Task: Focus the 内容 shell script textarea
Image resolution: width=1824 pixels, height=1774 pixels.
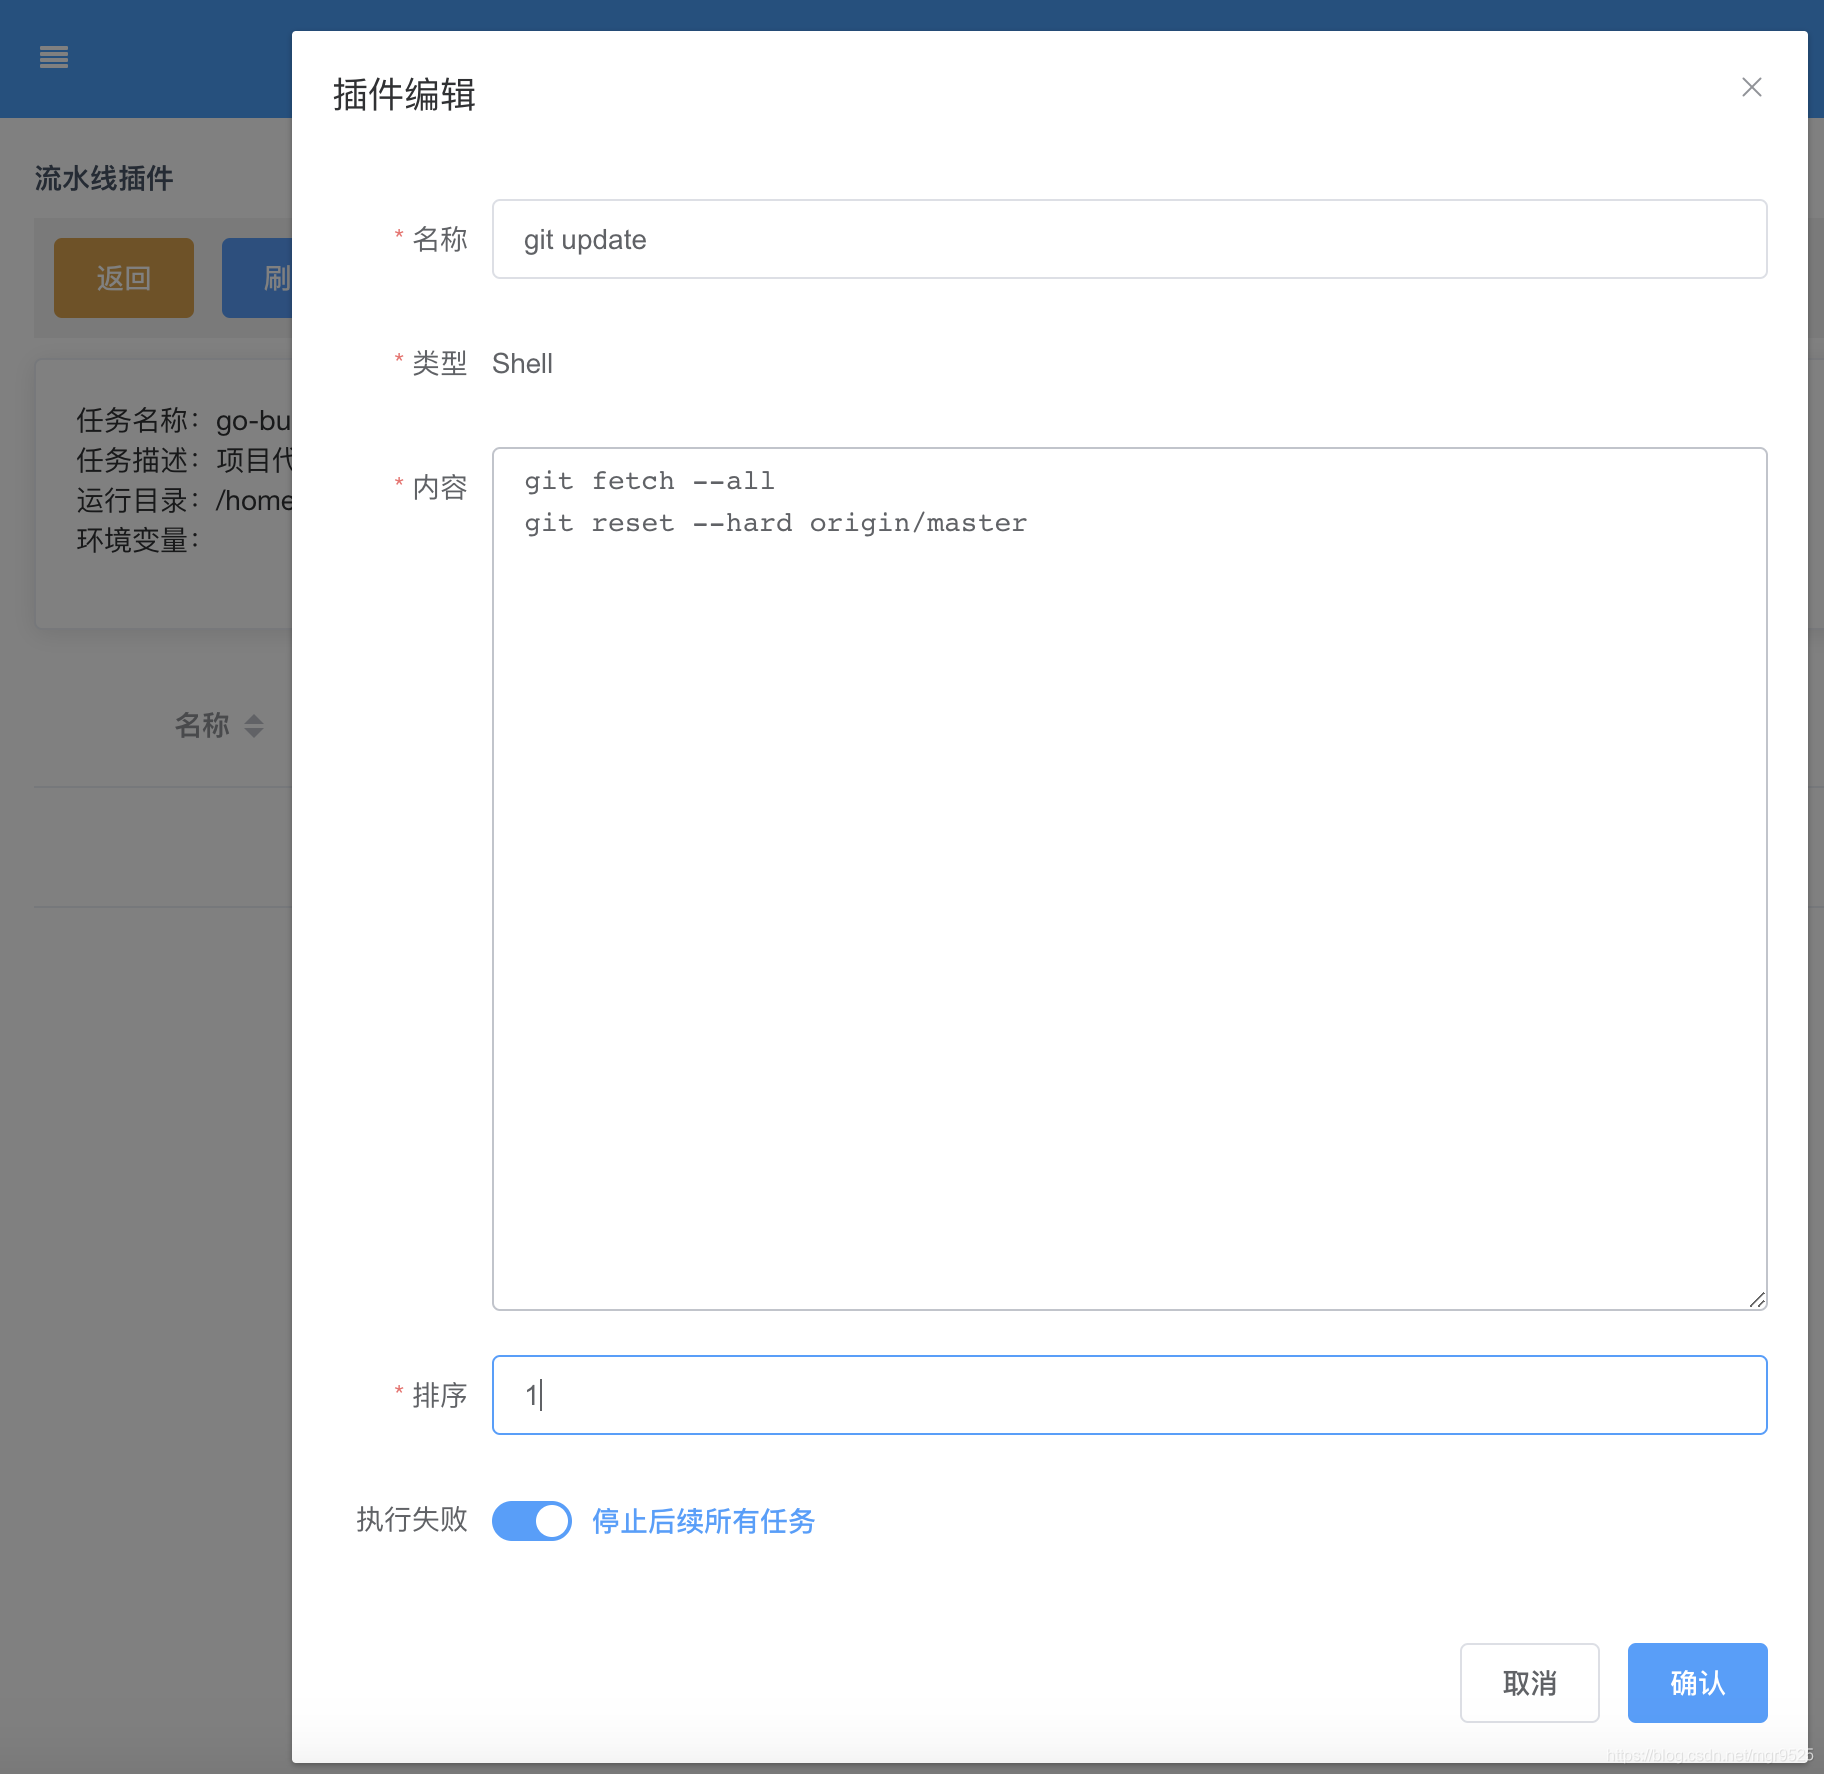Action: coord(1129,878)
